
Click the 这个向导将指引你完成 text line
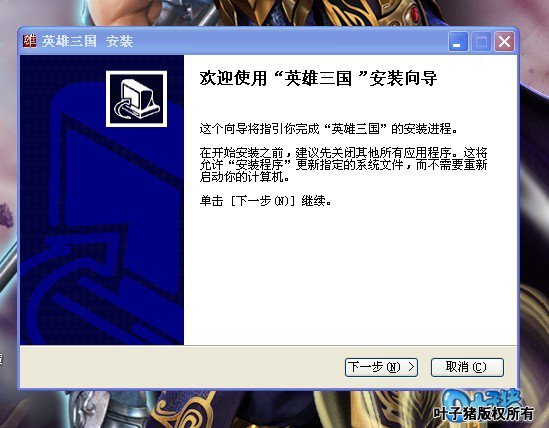click(x=328, y=129)
